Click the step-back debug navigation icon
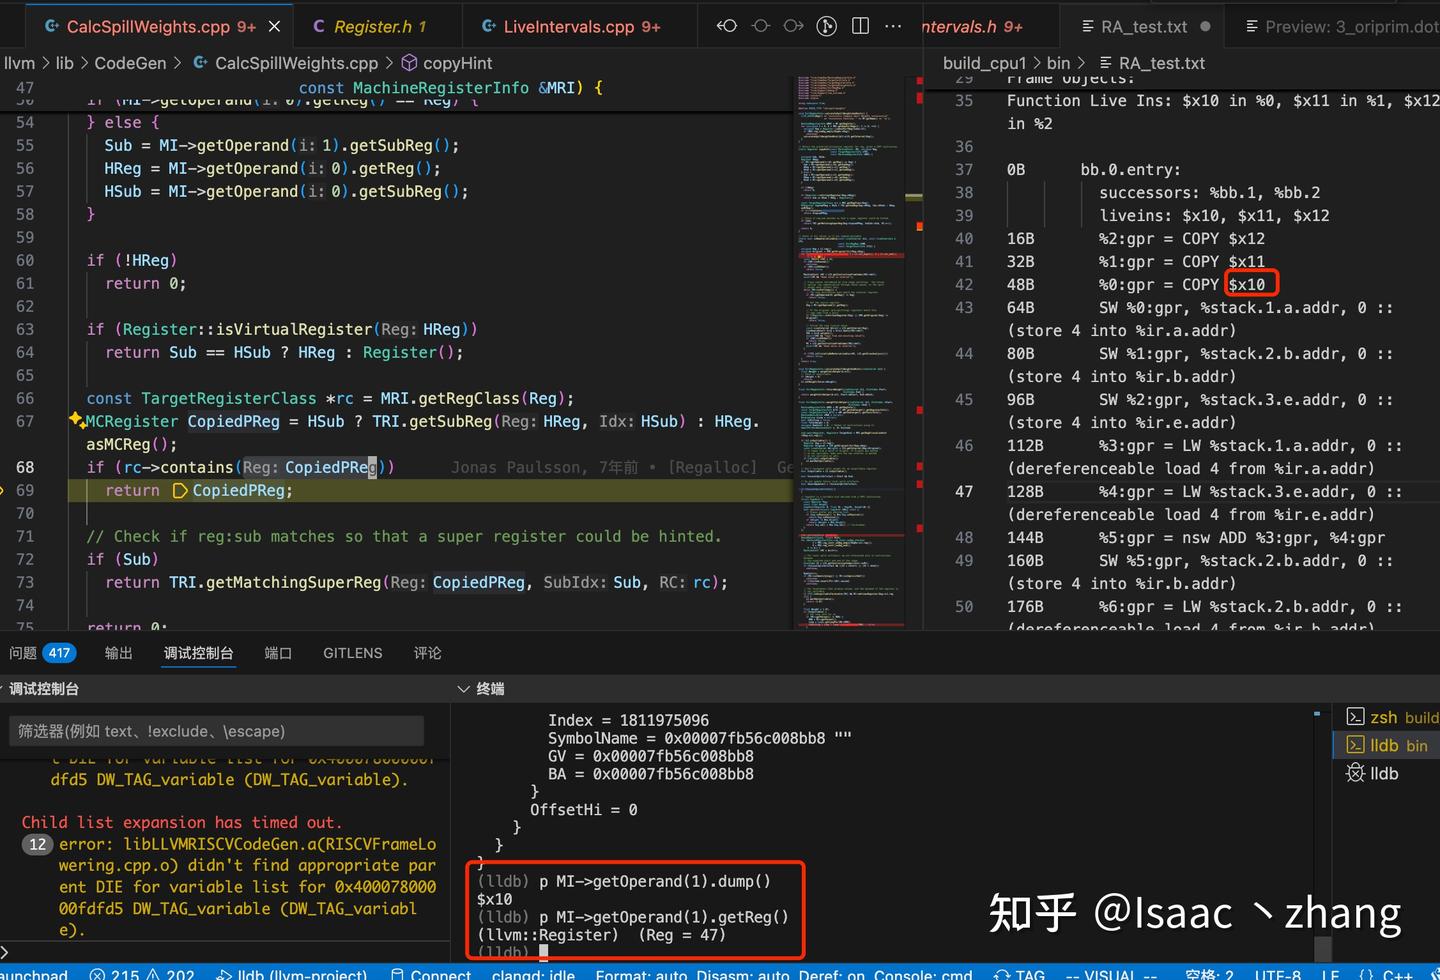This screenshot has width=1440, height=980. point(727,26)
